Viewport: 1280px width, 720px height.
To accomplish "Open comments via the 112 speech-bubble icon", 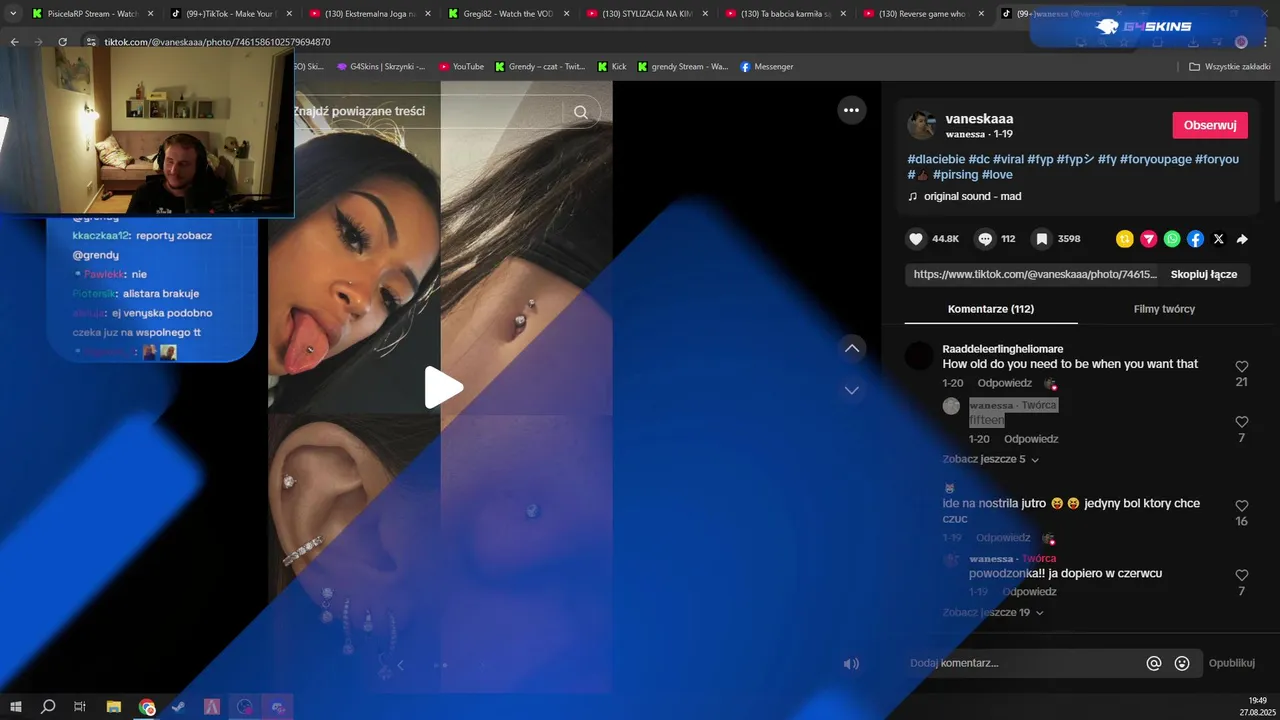I will 985,239.
